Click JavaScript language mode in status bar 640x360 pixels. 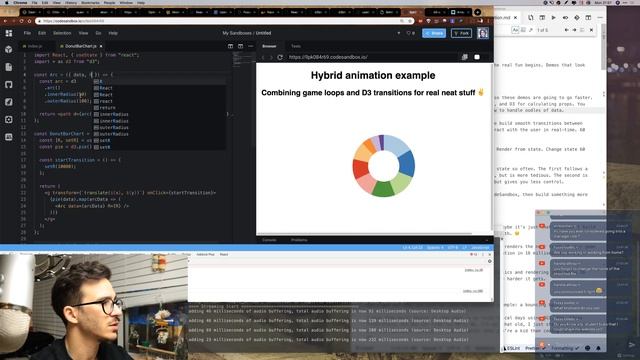click(x=480, y=247)
